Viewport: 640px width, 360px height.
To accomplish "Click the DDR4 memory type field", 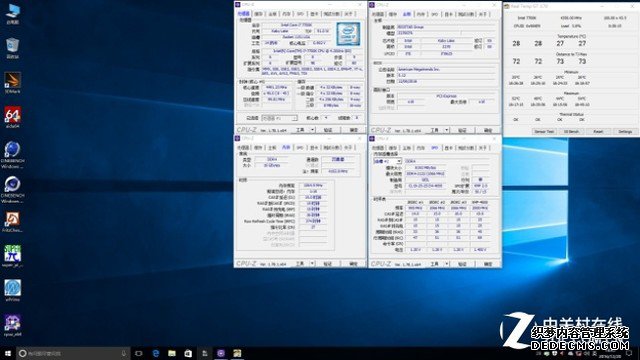I will pyautogui.click(x=271, y=159).
